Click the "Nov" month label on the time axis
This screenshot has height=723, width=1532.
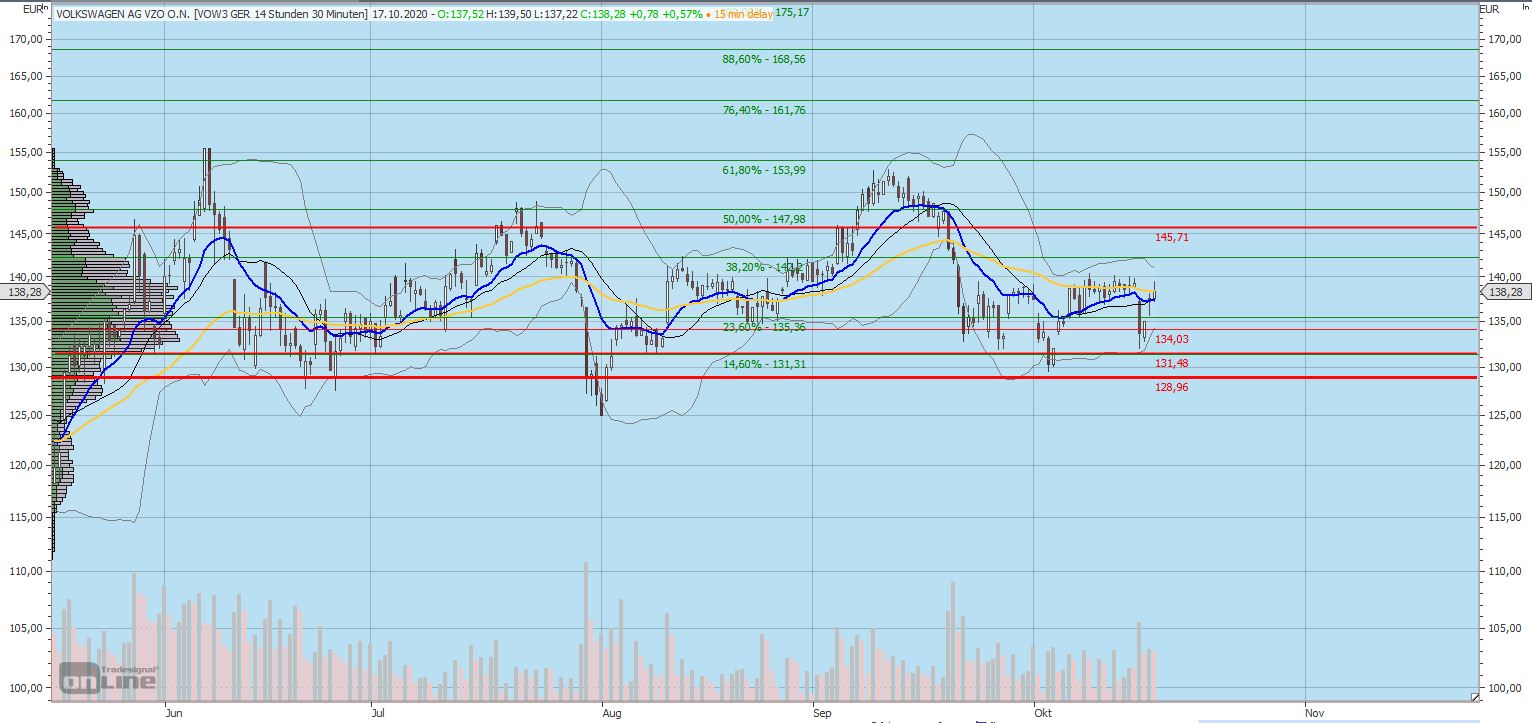click(x=1315, y=713)
